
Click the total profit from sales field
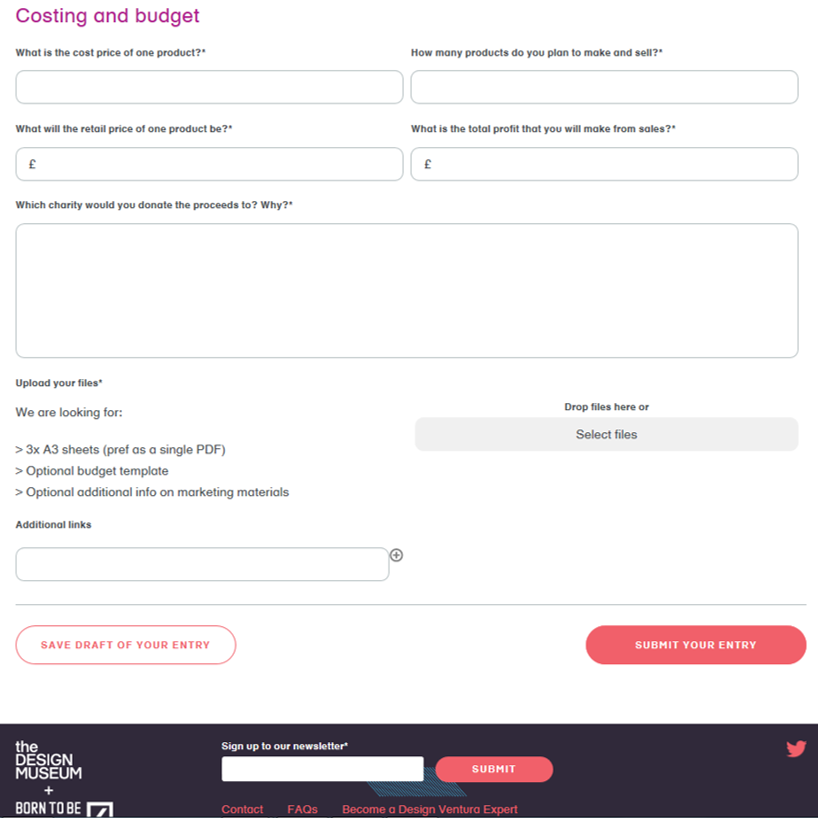pos(604,164)
